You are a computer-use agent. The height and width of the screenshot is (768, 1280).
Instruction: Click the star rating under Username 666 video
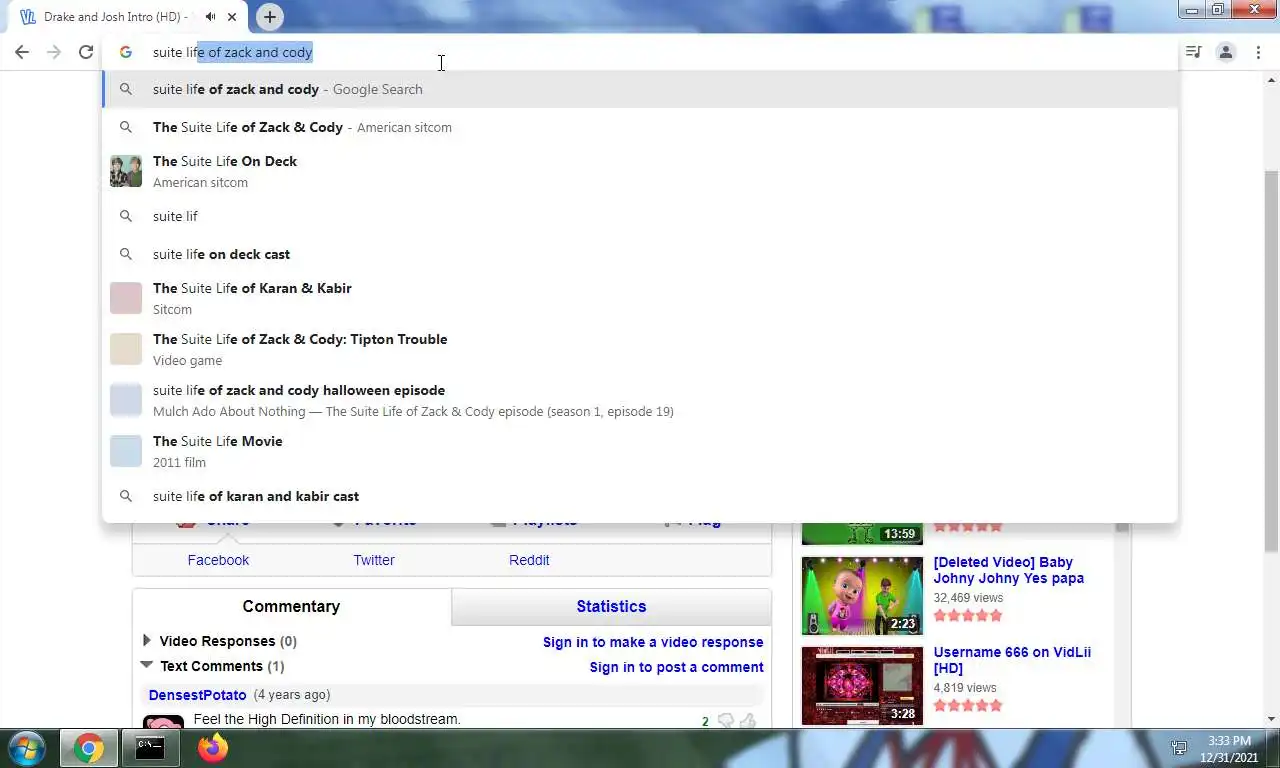[x=967, y=705]
